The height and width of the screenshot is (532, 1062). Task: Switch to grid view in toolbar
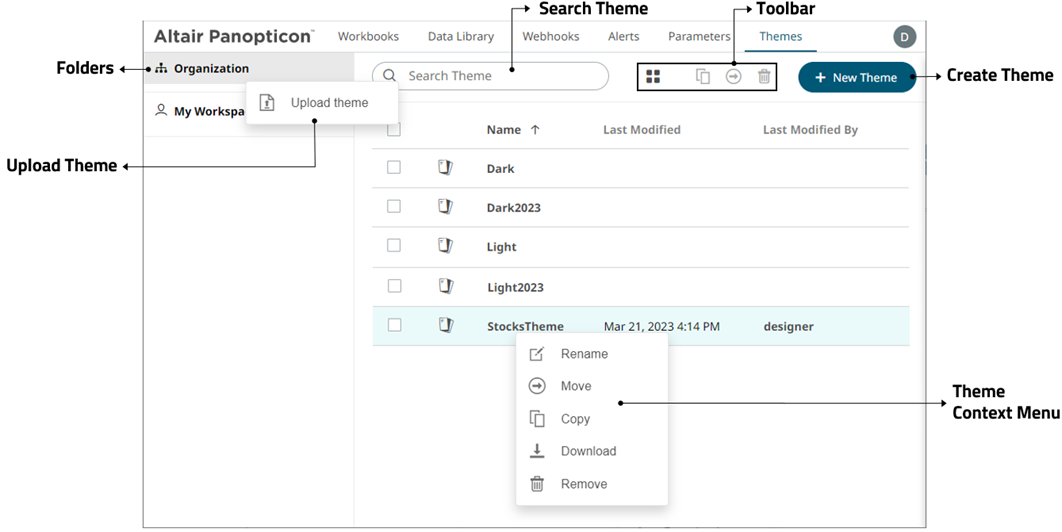click(653, 77)
